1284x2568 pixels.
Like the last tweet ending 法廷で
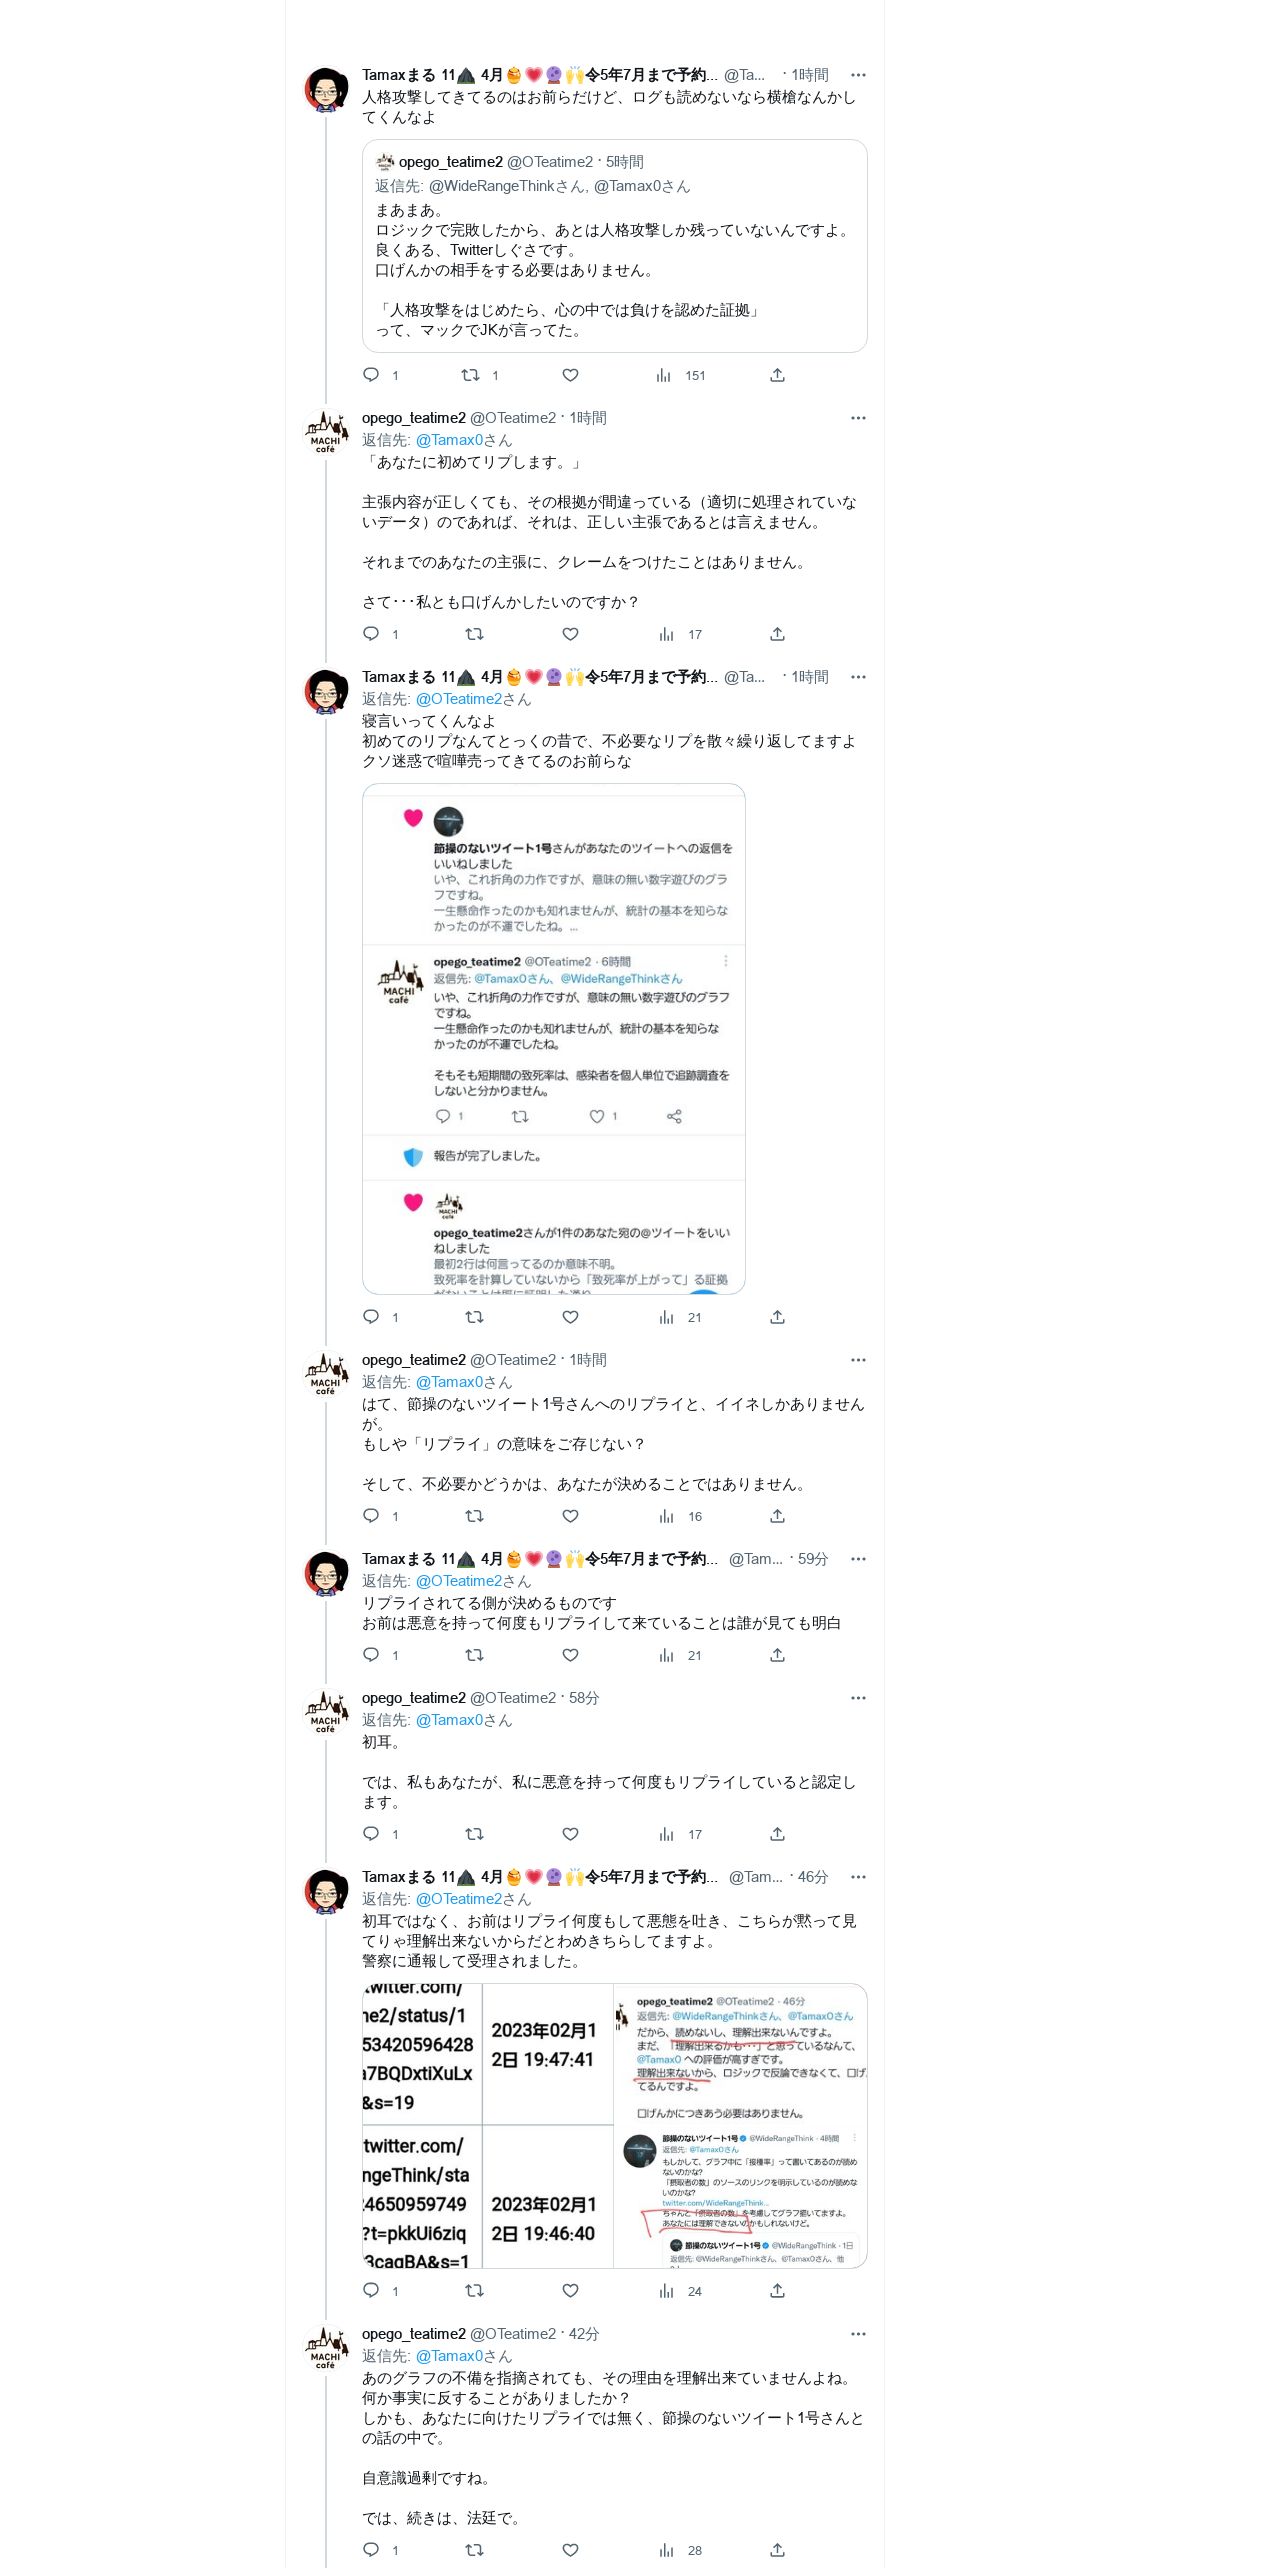570,2550
